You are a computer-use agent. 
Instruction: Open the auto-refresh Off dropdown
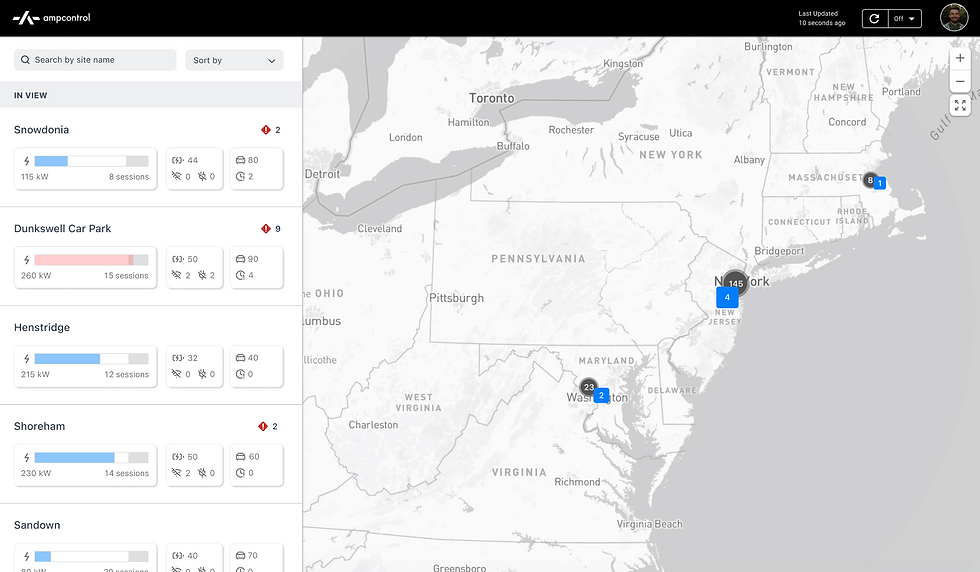[904, 19]
